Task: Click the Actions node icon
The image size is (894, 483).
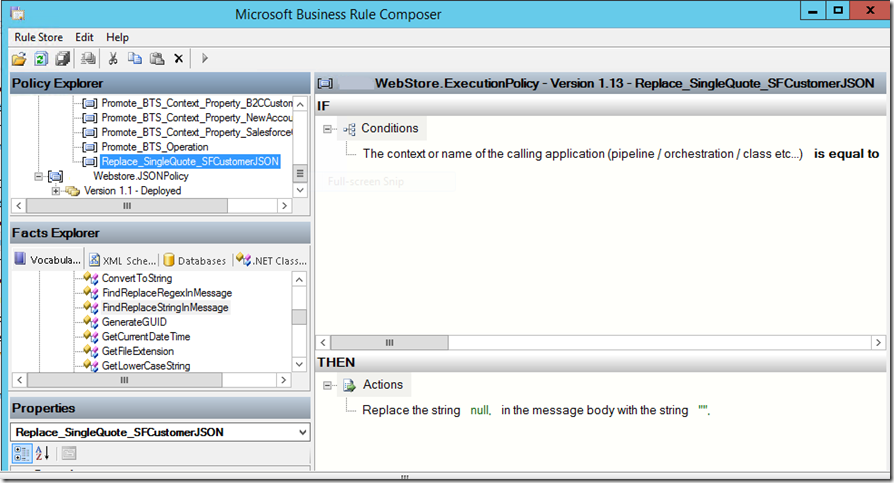Action: [x=349, y=385]
